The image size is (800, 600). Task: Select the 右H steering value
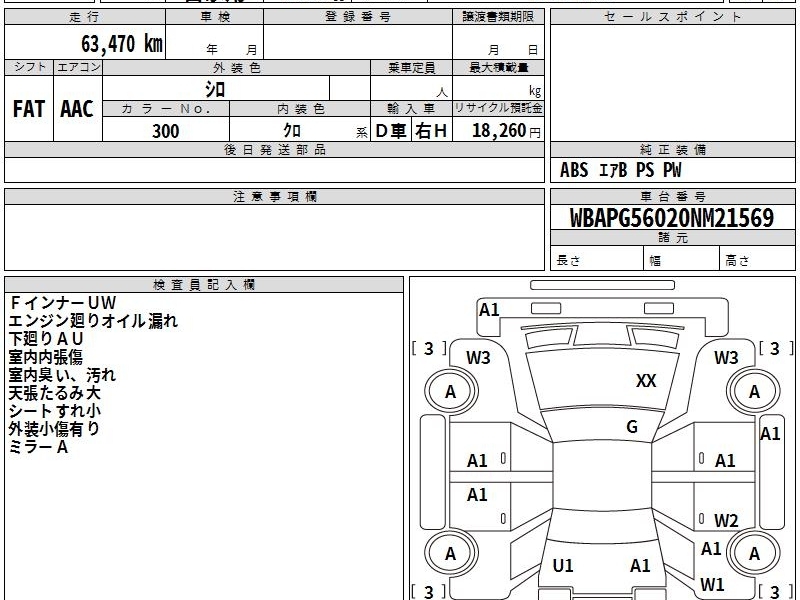point(431,131)
